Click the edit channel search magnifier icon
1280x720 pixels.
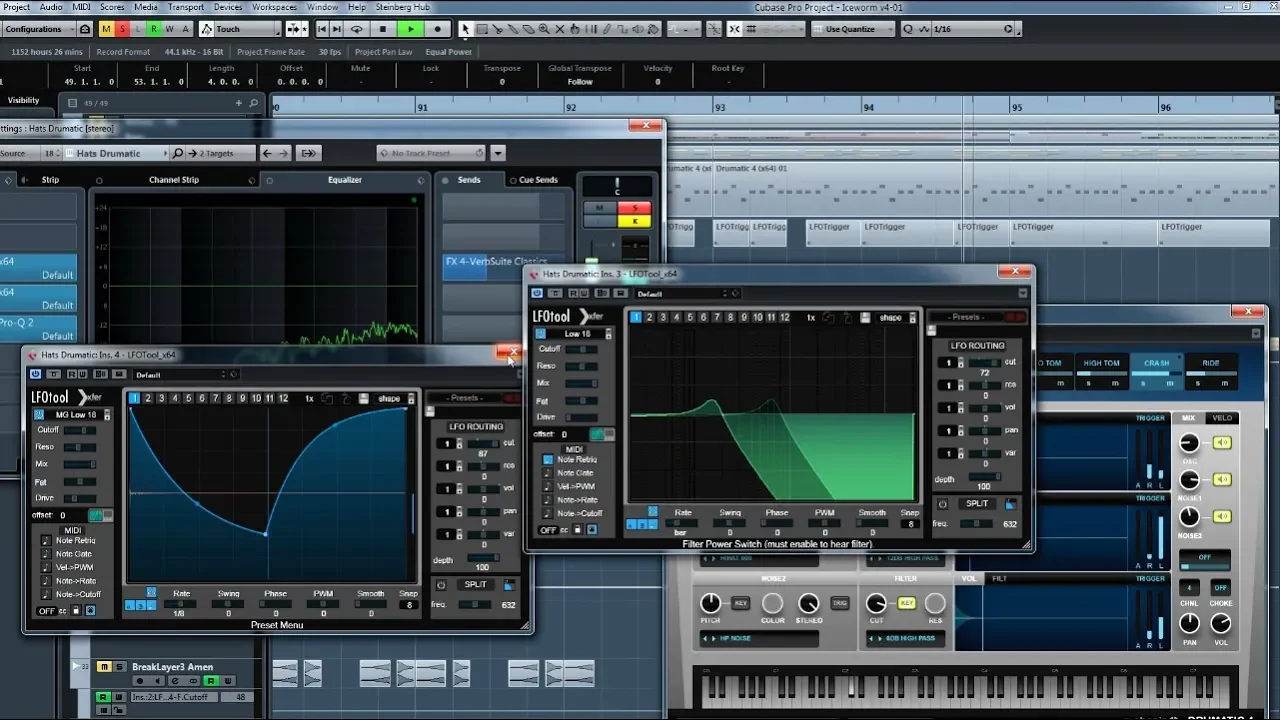coord(178,153)
